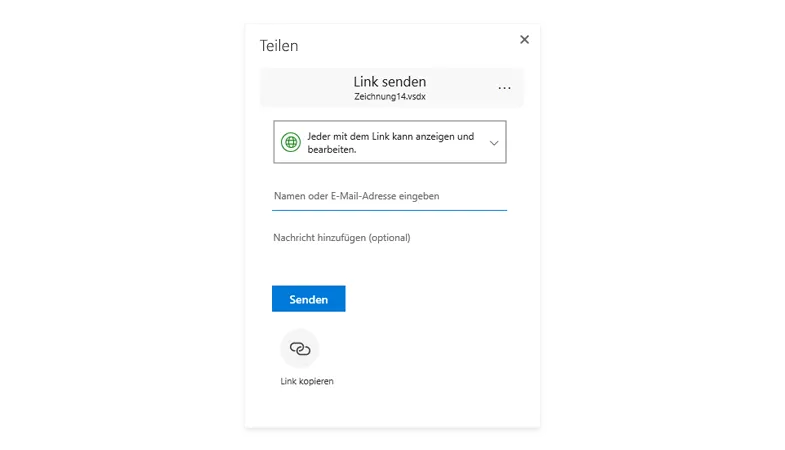Click the 'Nachricht hinzufügen (optional)' message box

click(342, 238)
